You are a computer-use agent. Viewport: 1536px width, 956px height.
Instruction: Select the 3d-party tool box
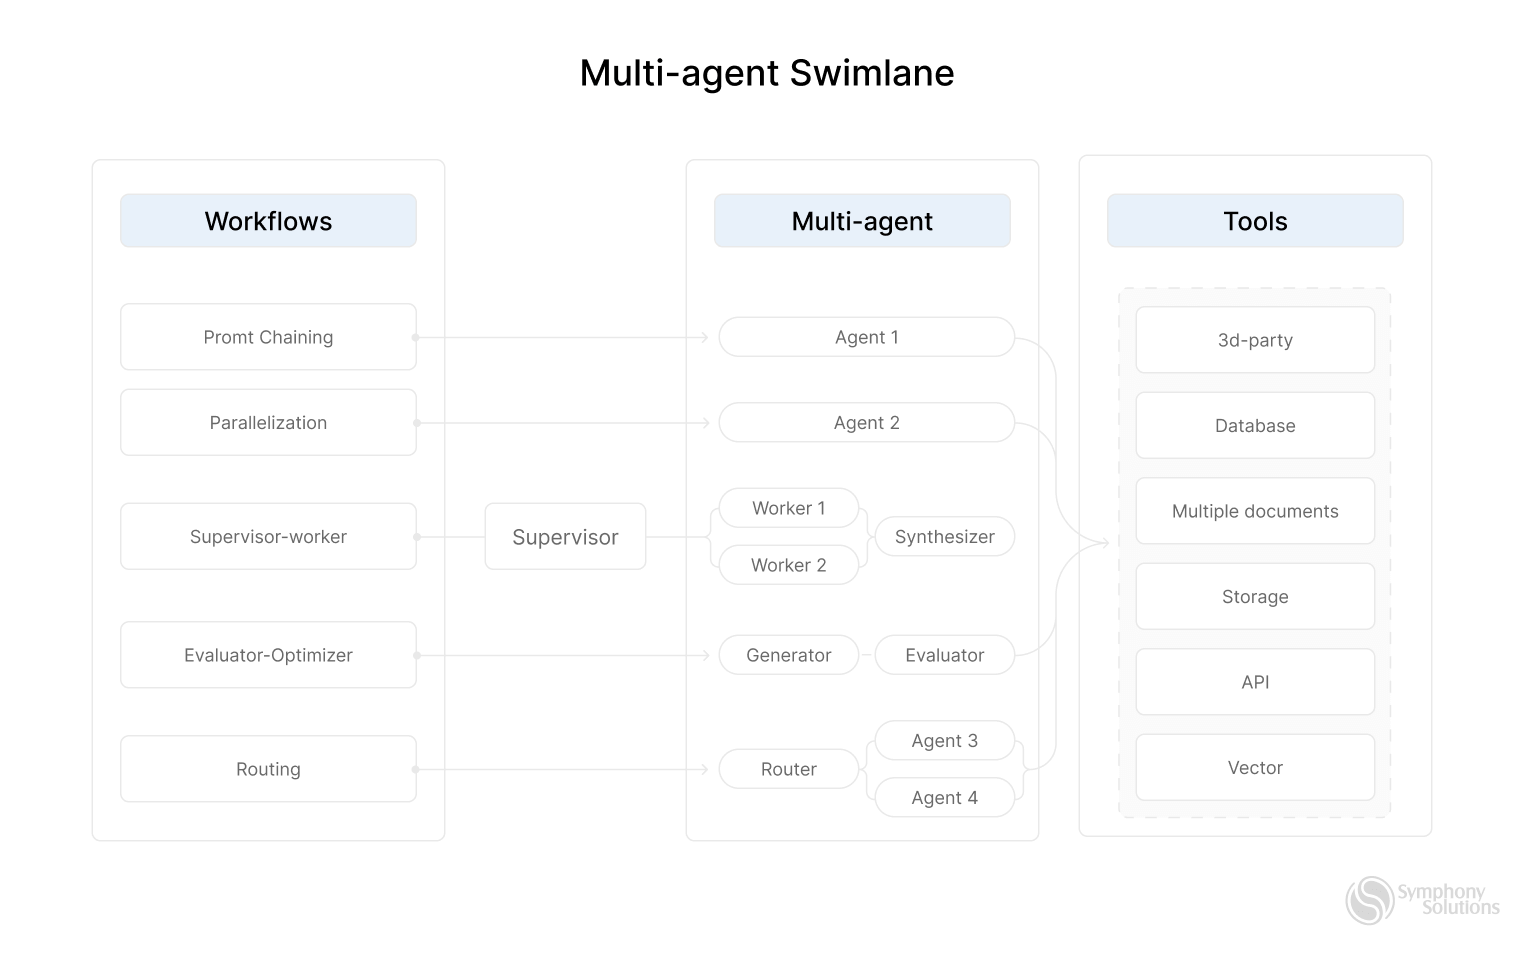pyautogui.click(x=1255, y=340)
